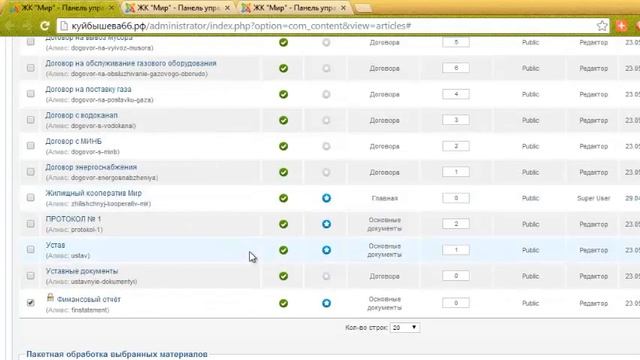Click ordering field in ПРОТОКОЛ № 1 row

456,224
